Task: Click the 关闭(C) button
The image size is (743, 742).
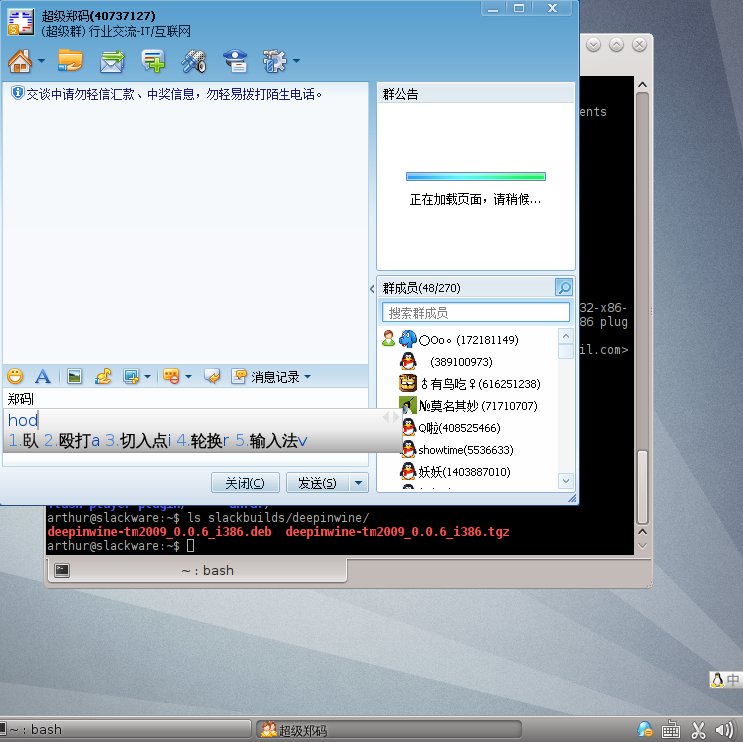Action: (x=245, y=483)
